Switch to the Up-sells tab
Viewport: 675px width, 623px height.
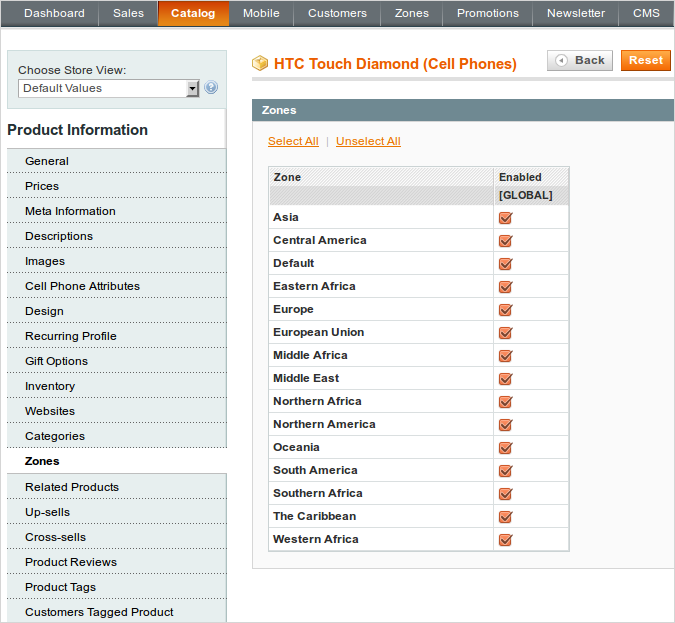(117, 512)
